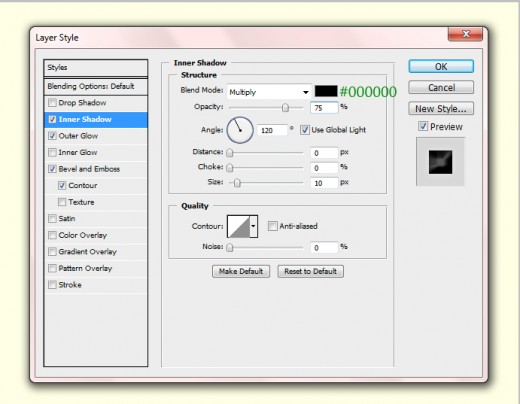Click Reset to Default button
Viewport: 520px width, 404px height.
[310, 271]
